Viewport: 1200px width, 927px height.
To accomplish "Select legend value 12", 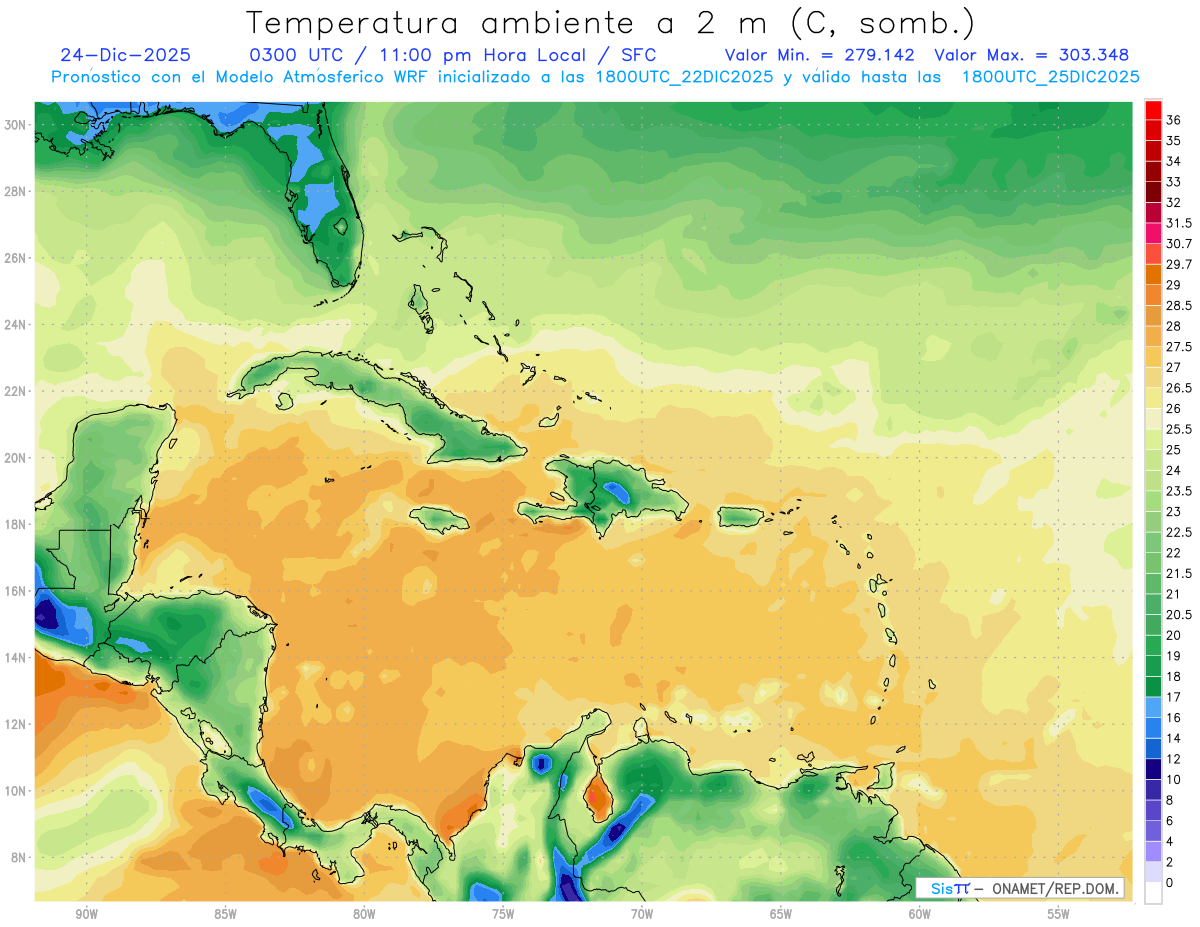I will click(1174, 759).
